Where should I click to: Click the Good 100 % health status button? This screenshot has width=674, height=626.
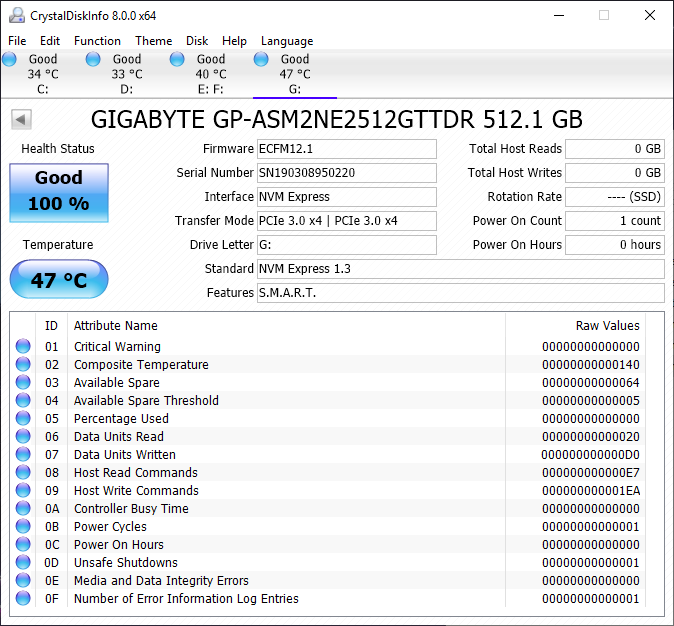(59, 193)
